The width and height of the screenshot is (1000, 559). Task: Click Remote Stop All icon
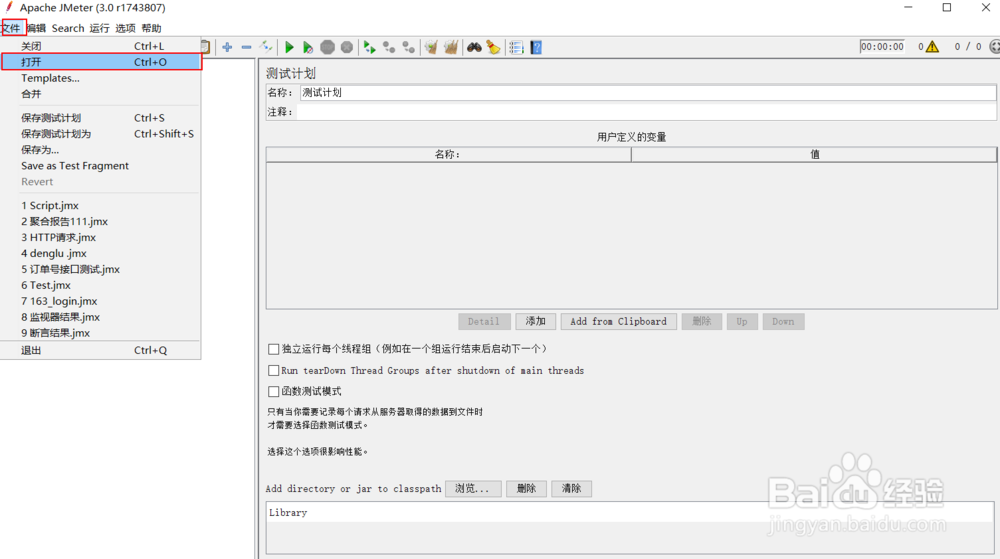pyautogui.click(x=388, y=47)
